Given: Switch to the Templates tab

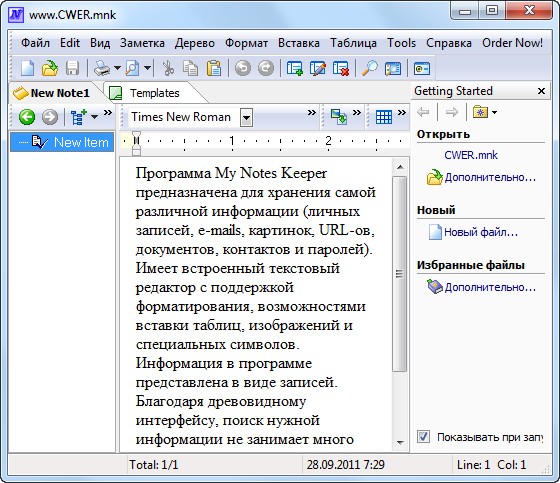Looking at the screenshot, I should 154,93.
